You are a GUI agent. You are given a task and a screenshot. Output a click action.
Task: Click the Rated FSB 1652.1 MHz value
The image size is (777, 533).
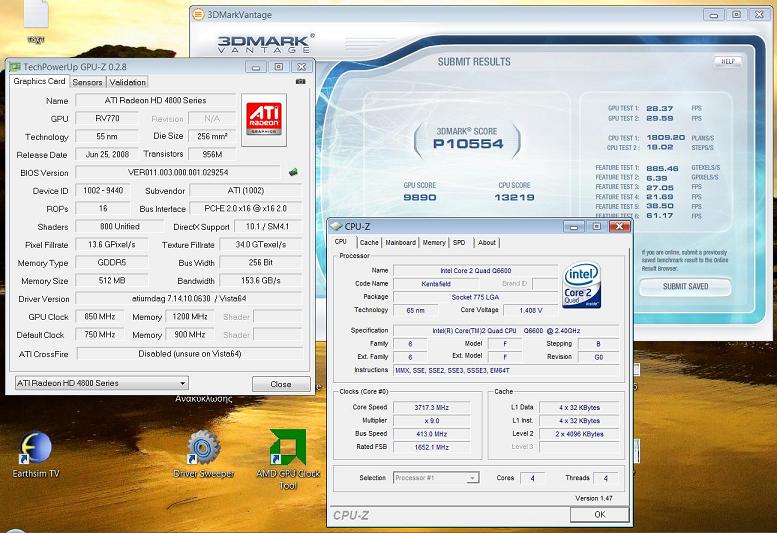tap(432, 447)
